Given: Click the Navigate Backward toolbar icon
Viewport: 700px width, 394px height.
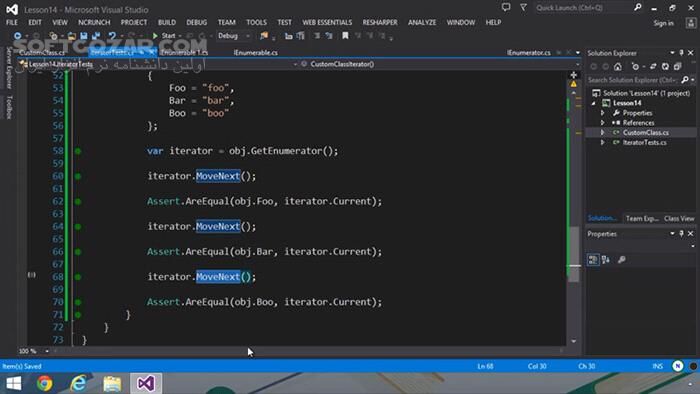Looking at the screenshot, I should [x=17, y=36].
